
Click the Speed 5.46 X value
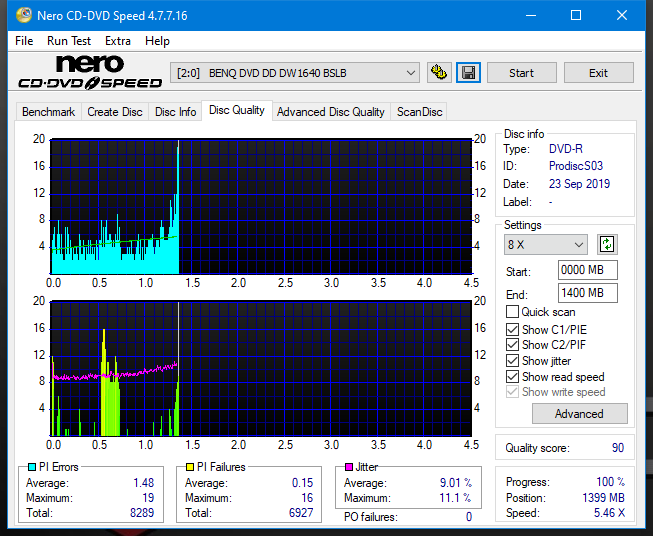[x=609, y=513]
